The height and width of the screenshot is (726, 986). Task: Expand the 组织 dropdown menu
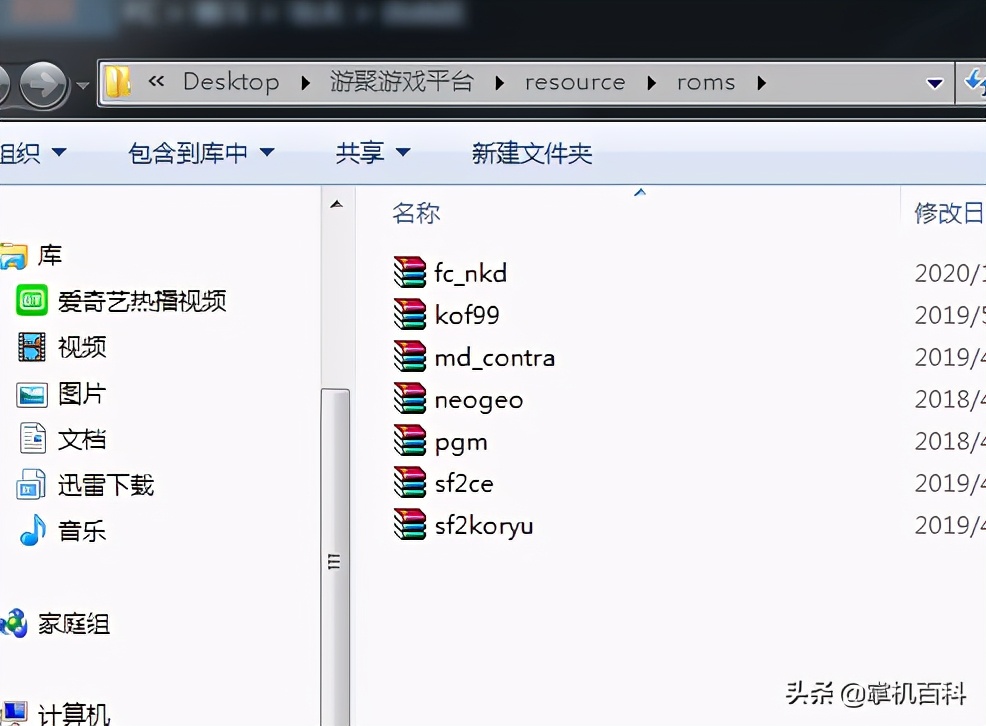point(36,152)
